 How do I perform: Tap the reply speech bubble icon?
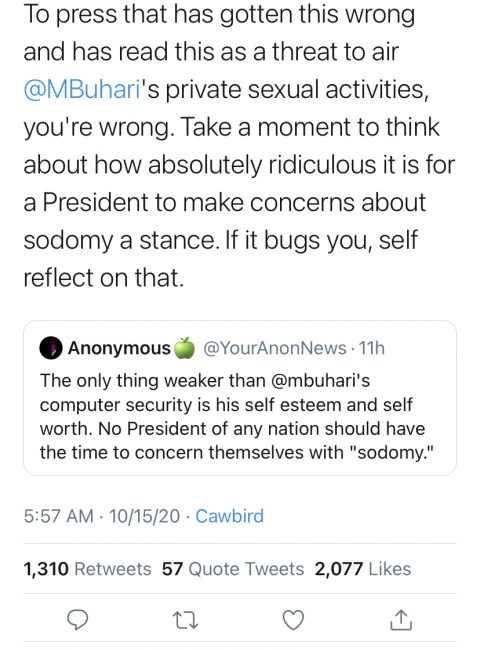[78, 620]
